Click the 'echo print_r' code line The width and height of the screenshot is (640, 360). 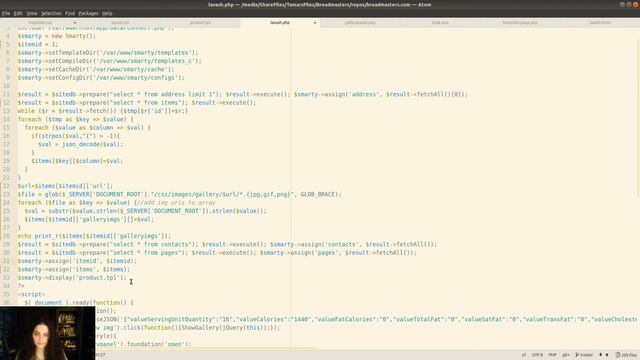coord(94,236)
